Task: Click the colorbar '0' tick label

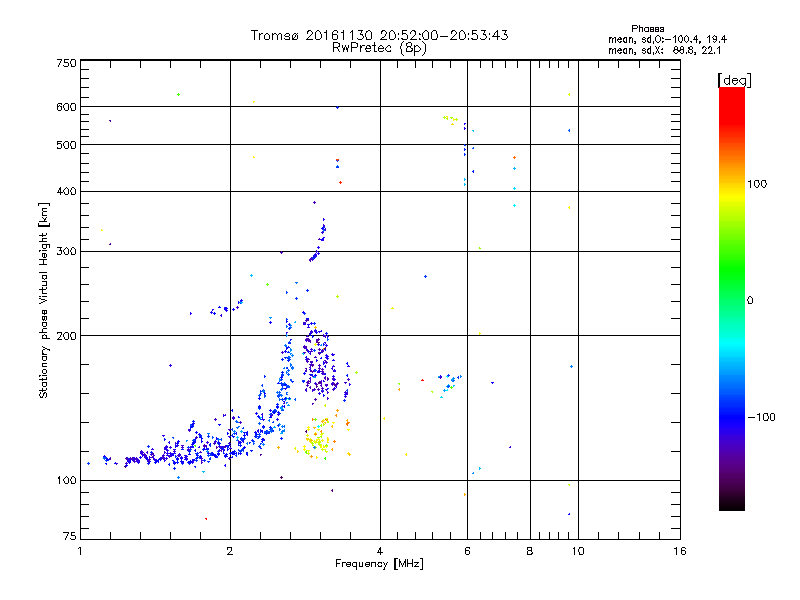Action: pyautogui.click(x=750, y=301)
